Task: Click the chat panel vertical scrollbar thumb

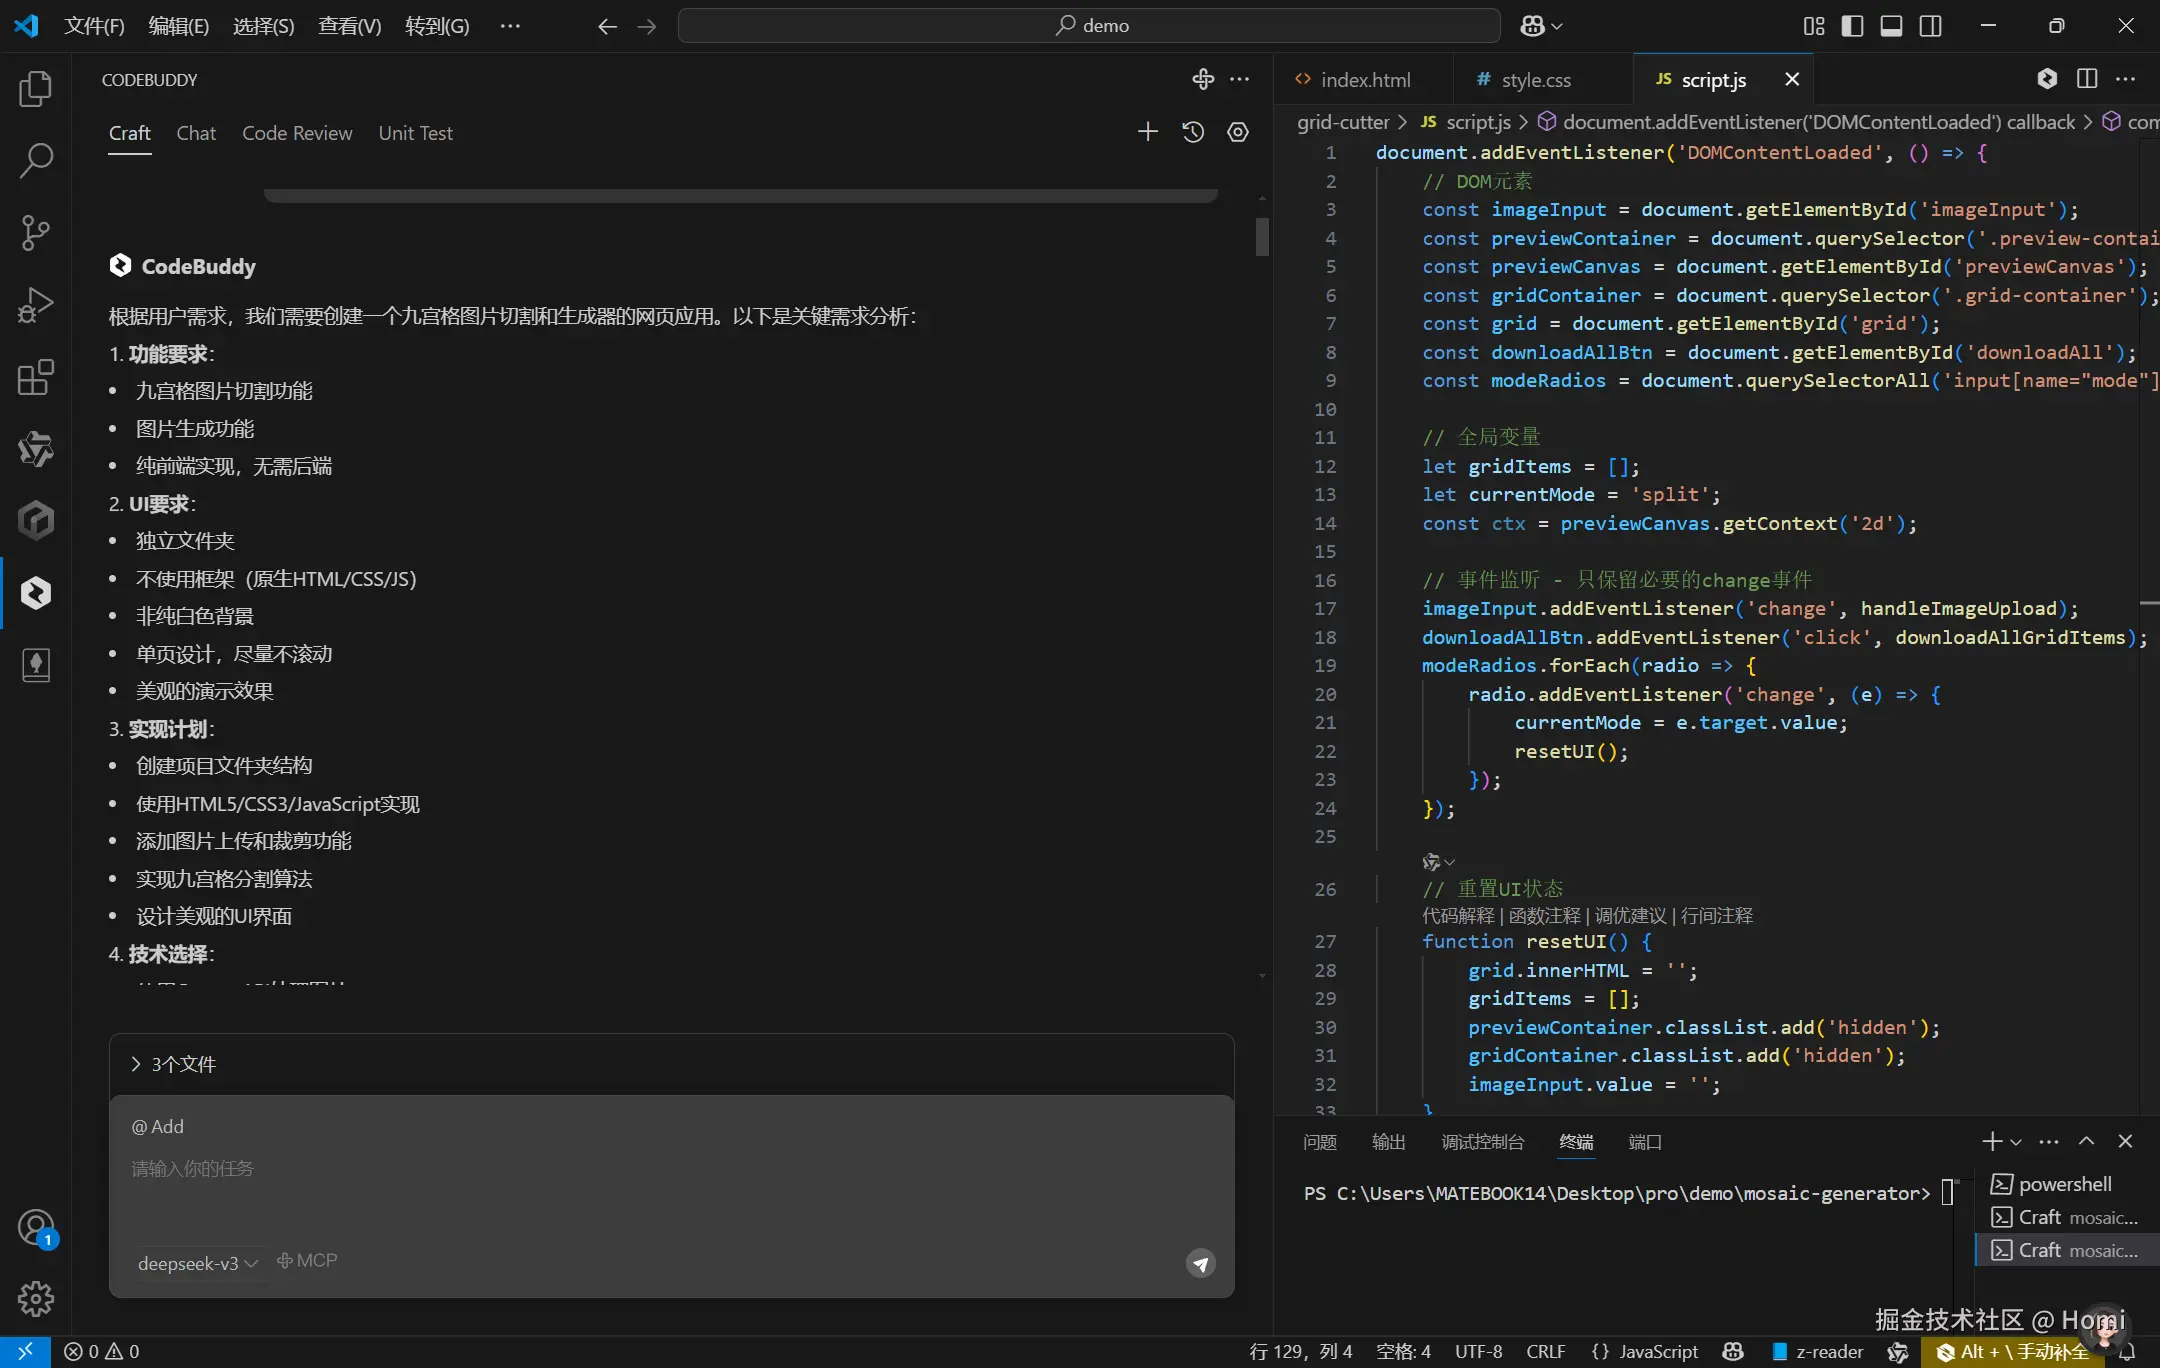Action: 1262,237
